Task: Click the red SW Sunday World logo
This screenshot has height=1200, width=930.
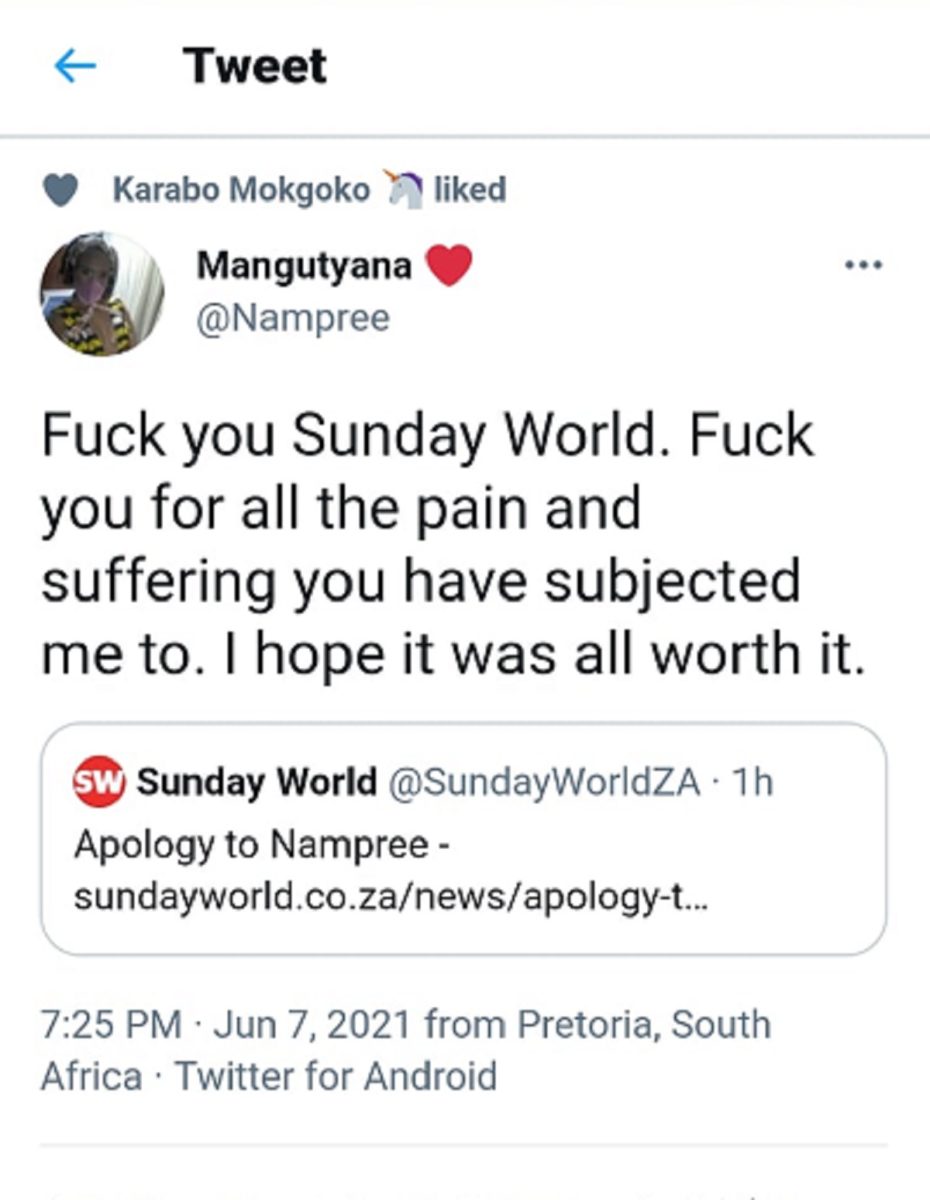Action: (x=98, y=782)
